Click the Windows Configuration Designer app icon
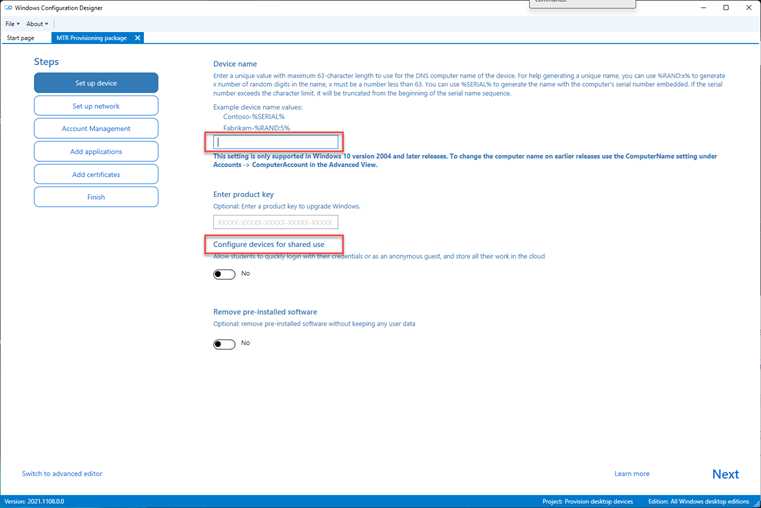 [x=8, y=8]
